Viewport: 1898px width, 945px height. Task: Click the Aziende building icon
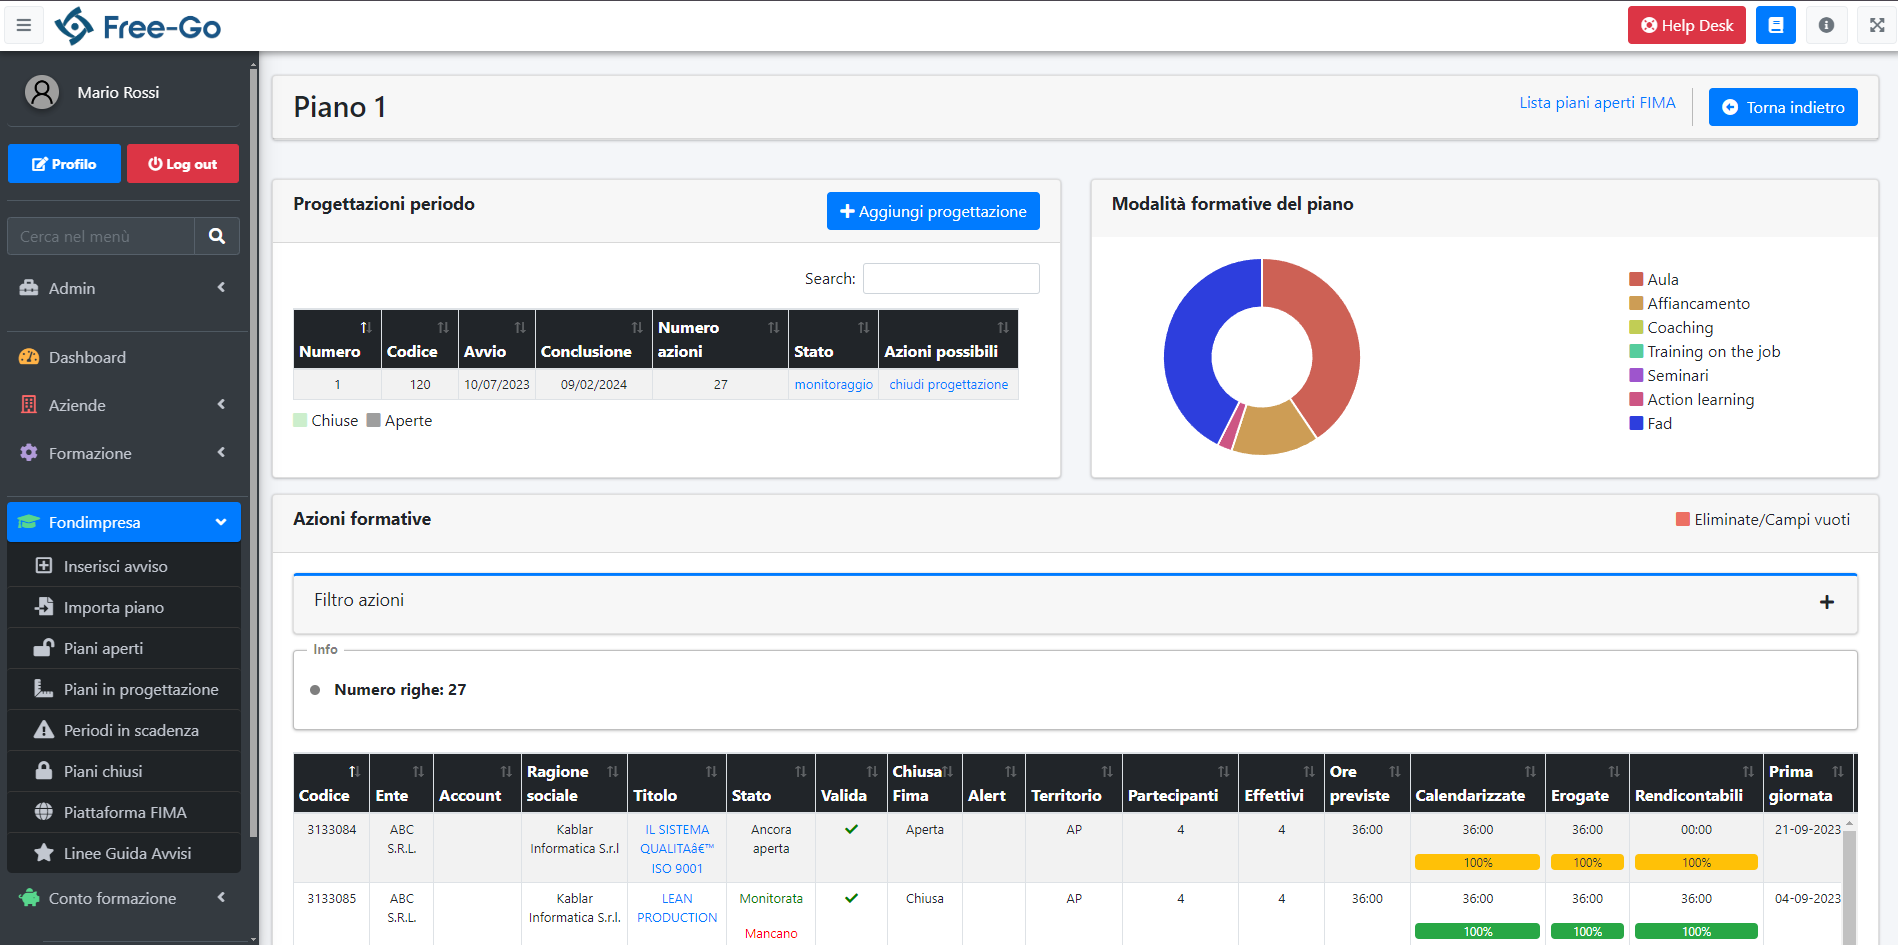click(x=29, y=405)
